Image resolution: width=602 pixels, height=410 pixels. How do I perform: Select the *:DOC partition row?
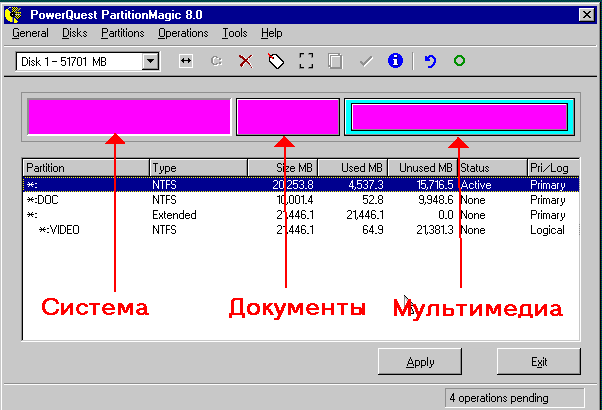tap(301, 200)
